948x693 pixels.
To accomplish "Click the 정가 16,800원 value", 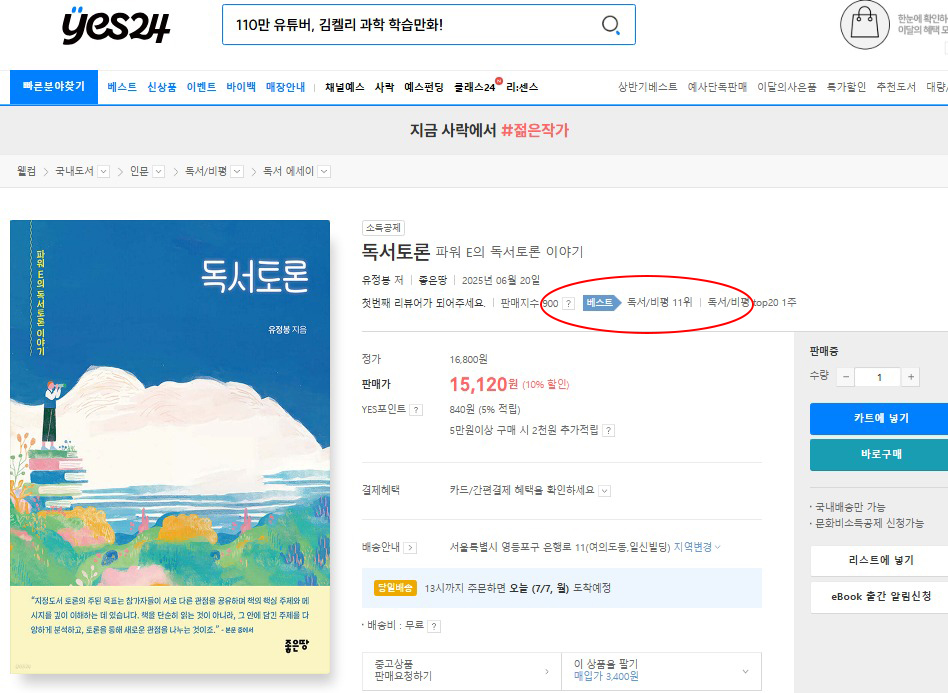I will [x=468, y=360].
